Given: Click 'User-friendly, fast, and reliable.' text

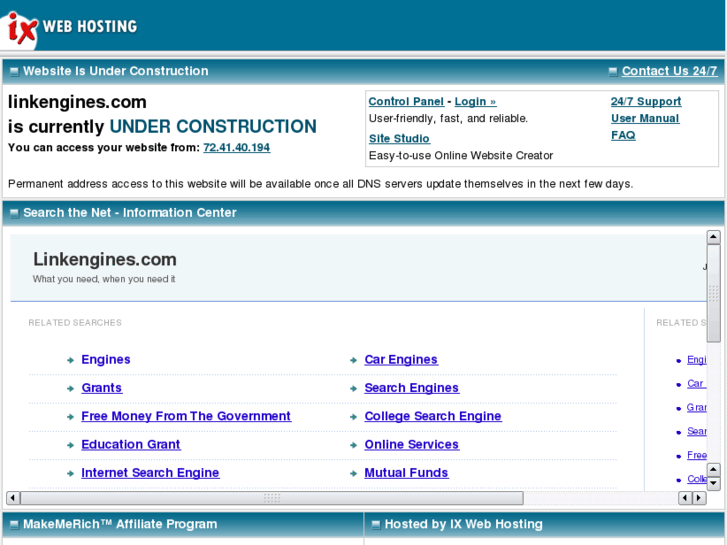Looking at the screenshot, I should 448,119.
